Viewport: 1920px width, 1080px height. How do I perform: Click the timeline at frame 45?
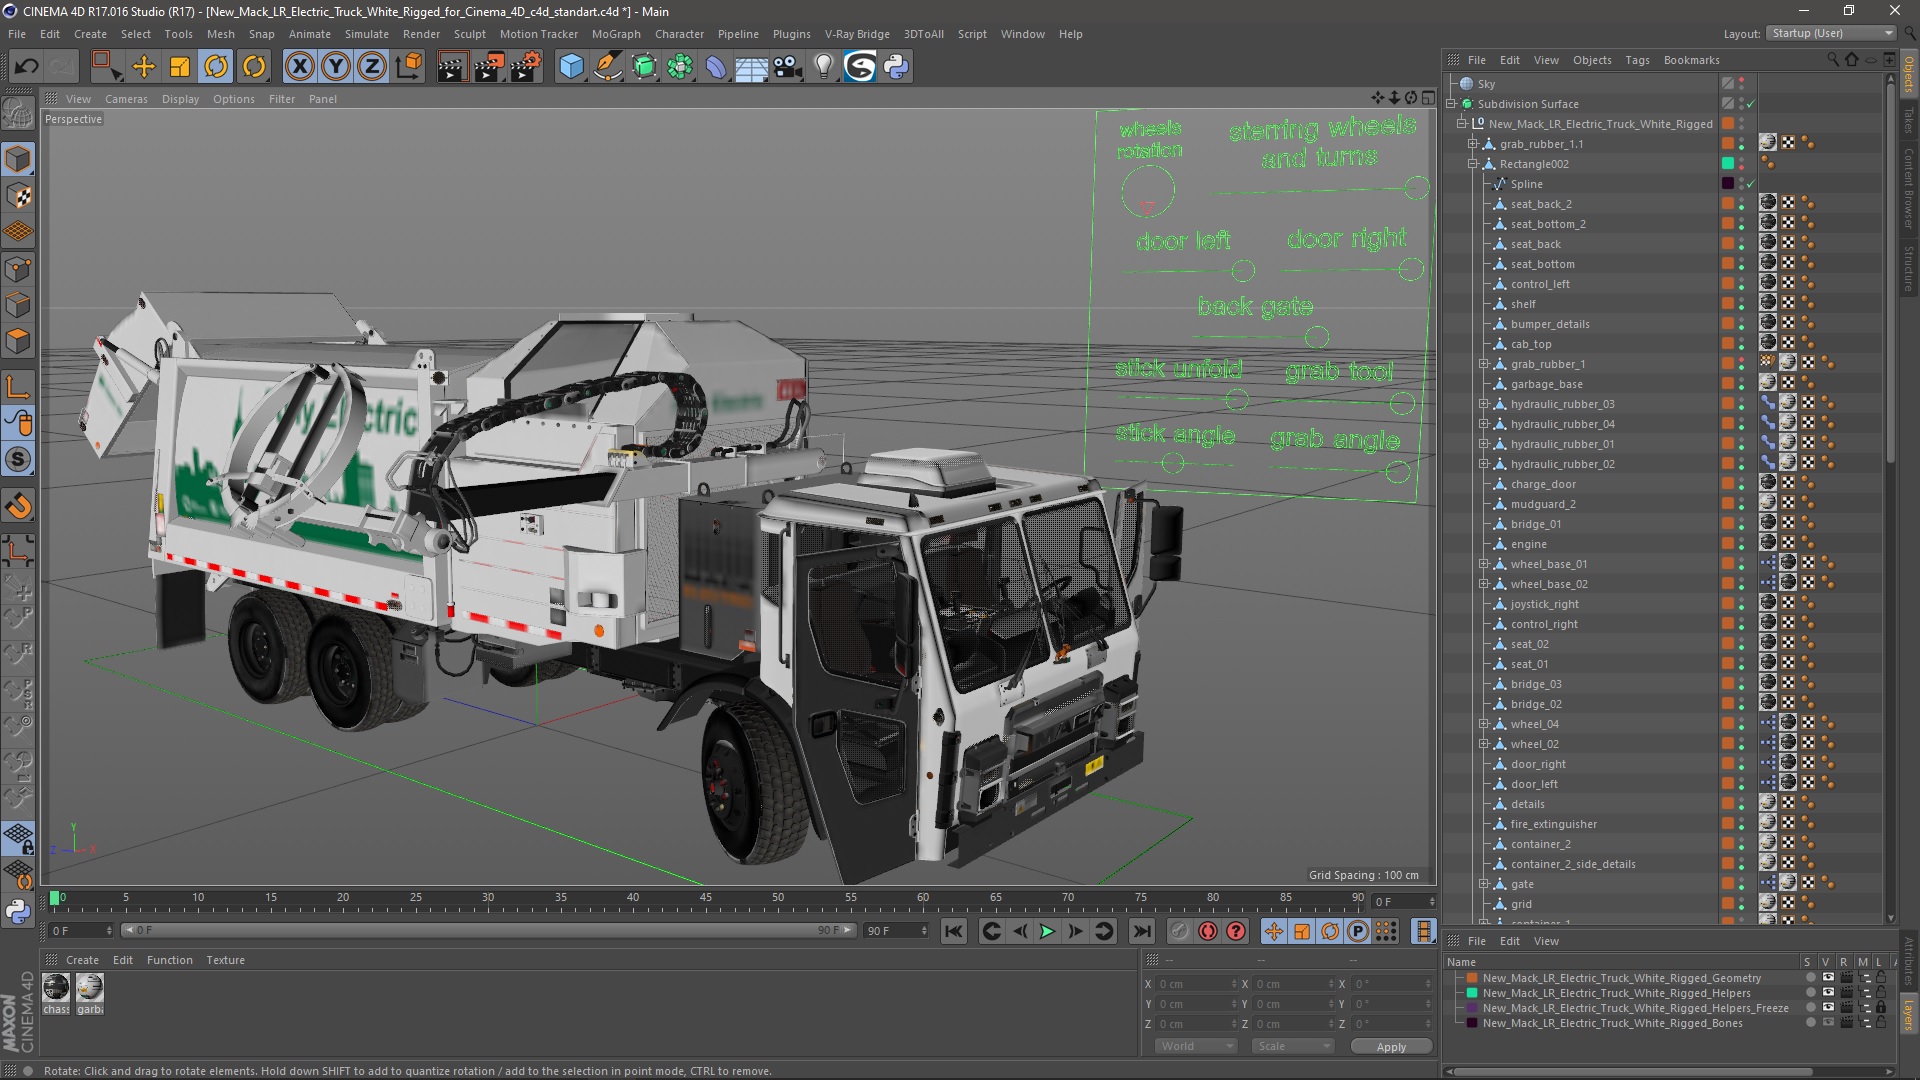tap(706, 899)
